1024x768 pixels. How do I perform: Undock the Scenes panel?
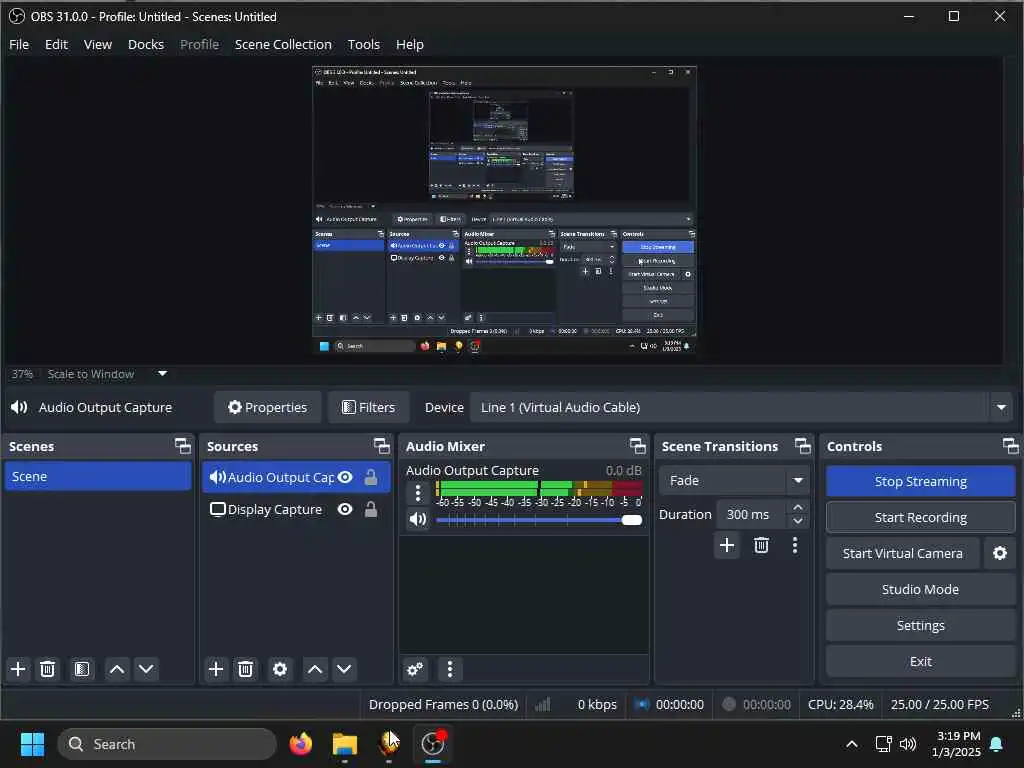183,446
